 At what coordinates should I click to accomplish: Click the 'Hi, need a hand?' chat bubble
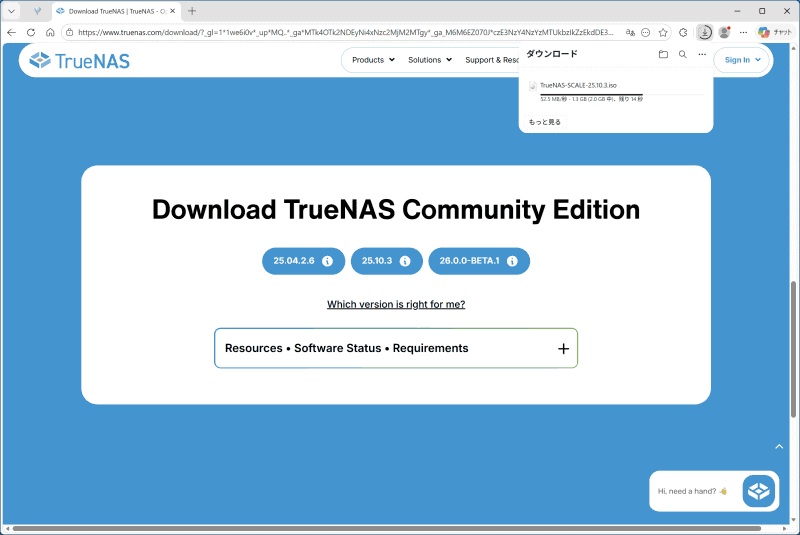692,491
